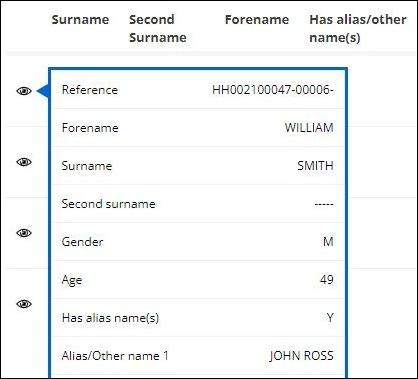Click the Has alias name(s) value Y
This screenshot has height=379, width=418.
coord(330,317)
